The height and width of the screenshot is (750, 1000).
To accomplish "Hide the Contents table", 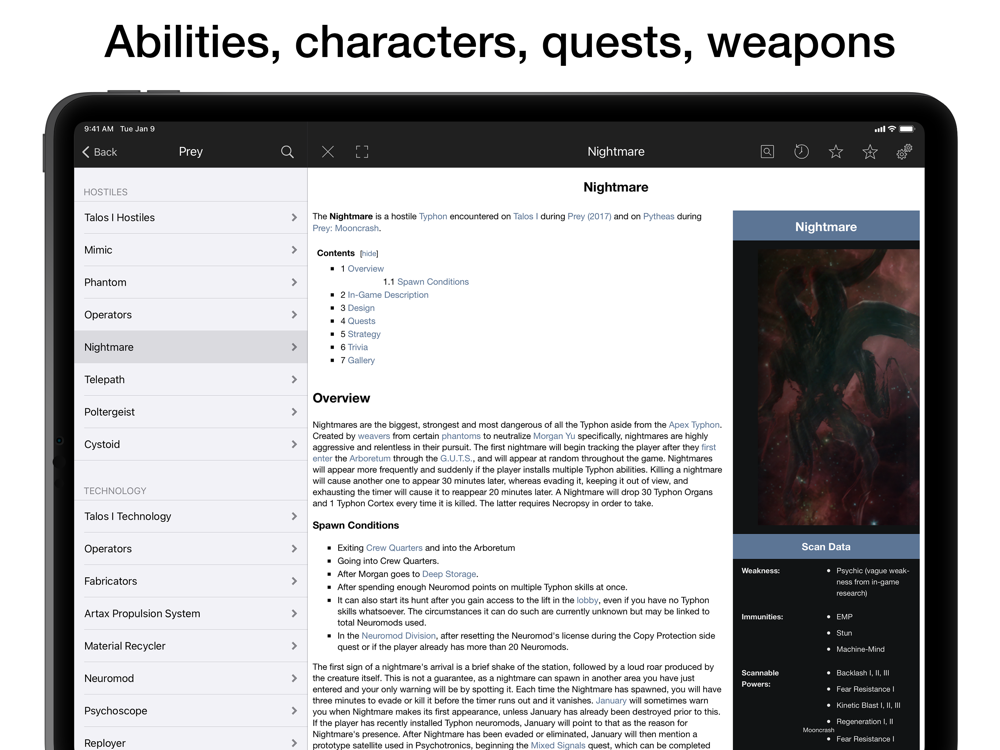I will (x=369, y=254).
